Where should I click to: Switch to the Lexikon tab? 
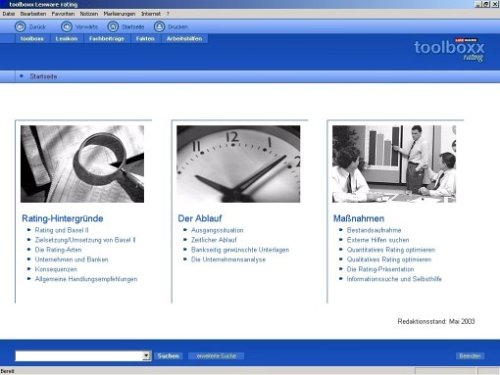click(67, 39)
